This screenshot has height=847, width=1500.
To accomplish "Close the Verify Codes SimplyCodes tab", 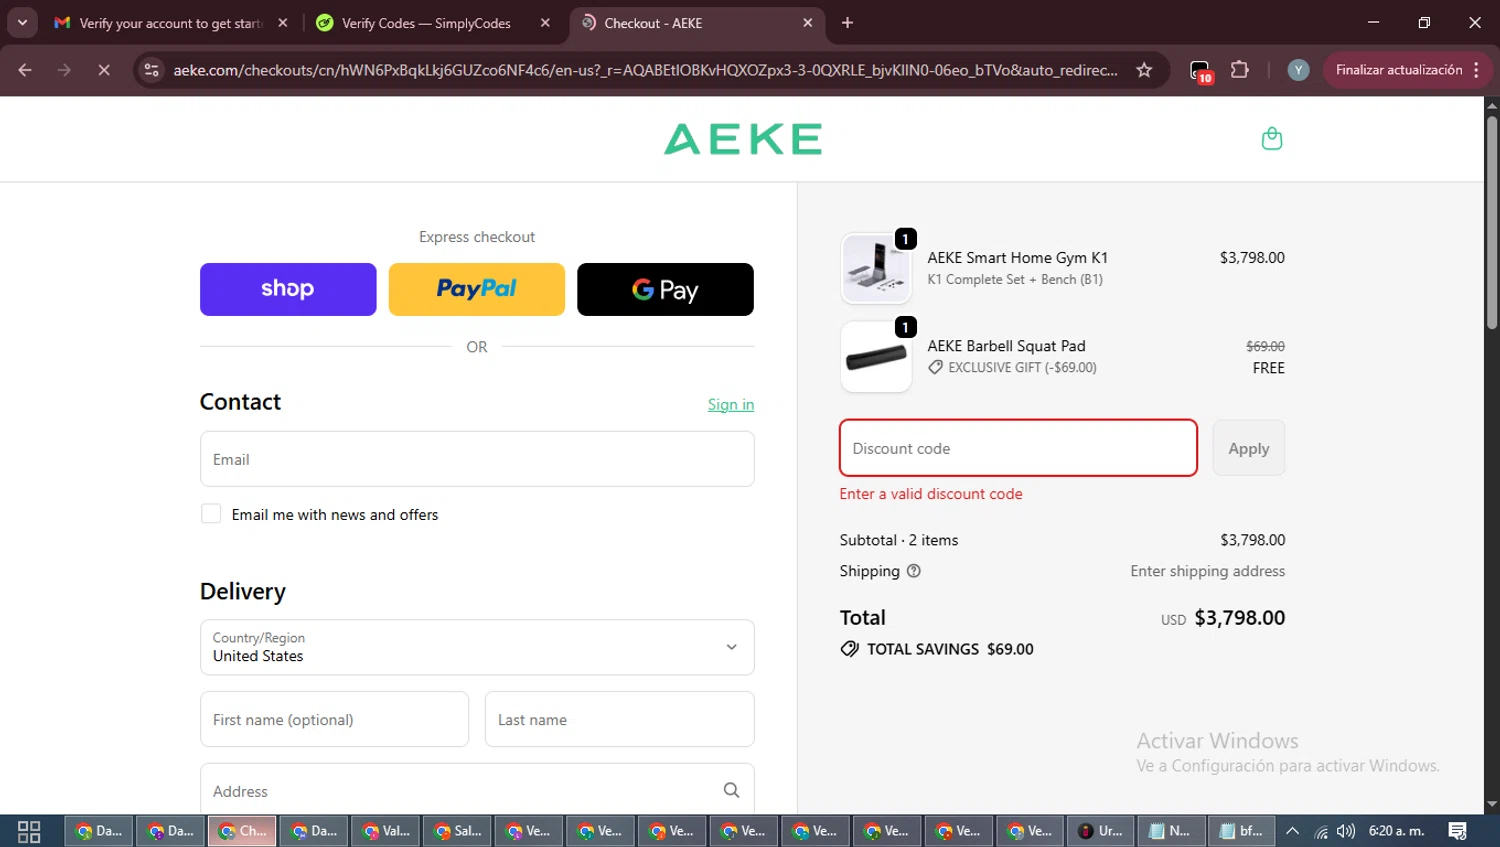I will click(545, 23).
